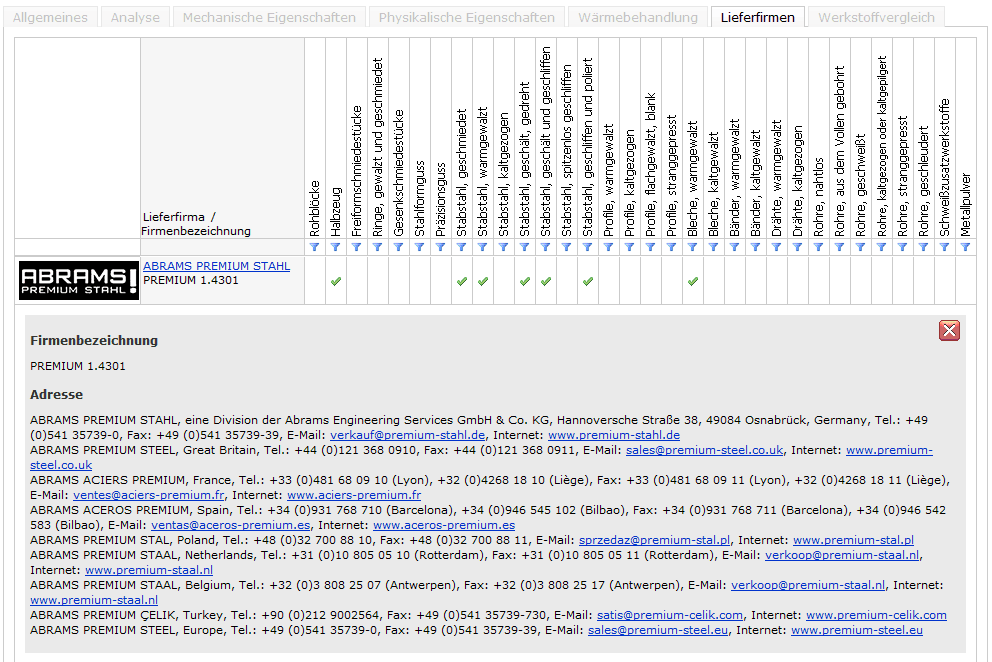Image resolution: width=992 pixels, height=662 pixels.
Task: Open filter dropdown for Drähte, warmgewalzt
Action: [776, 247]
